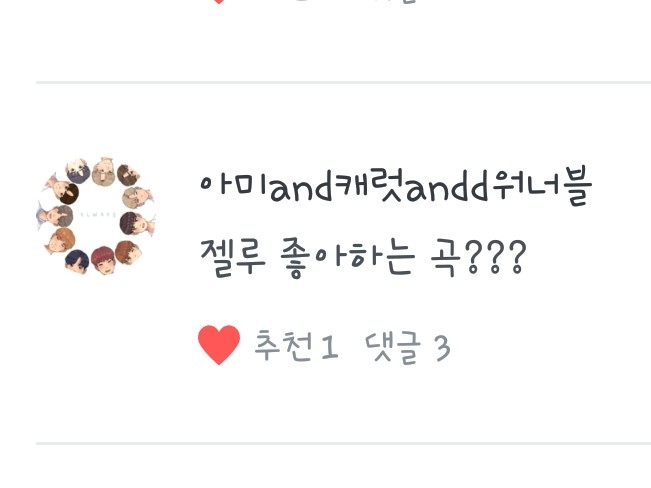
Task: Click the ALWAYS text inside profile image
Action: [97, 215]
